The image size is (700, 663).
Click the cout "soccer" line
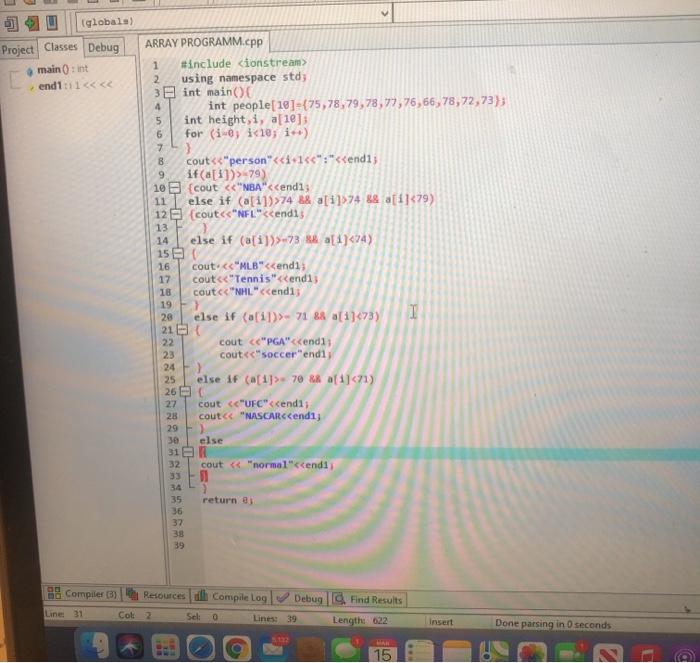tap(275, 354)
